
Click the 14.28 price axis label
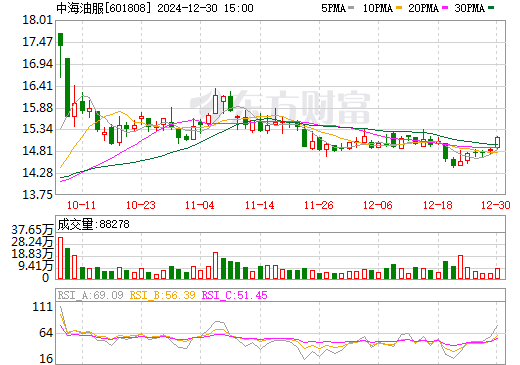pos(38,173)
